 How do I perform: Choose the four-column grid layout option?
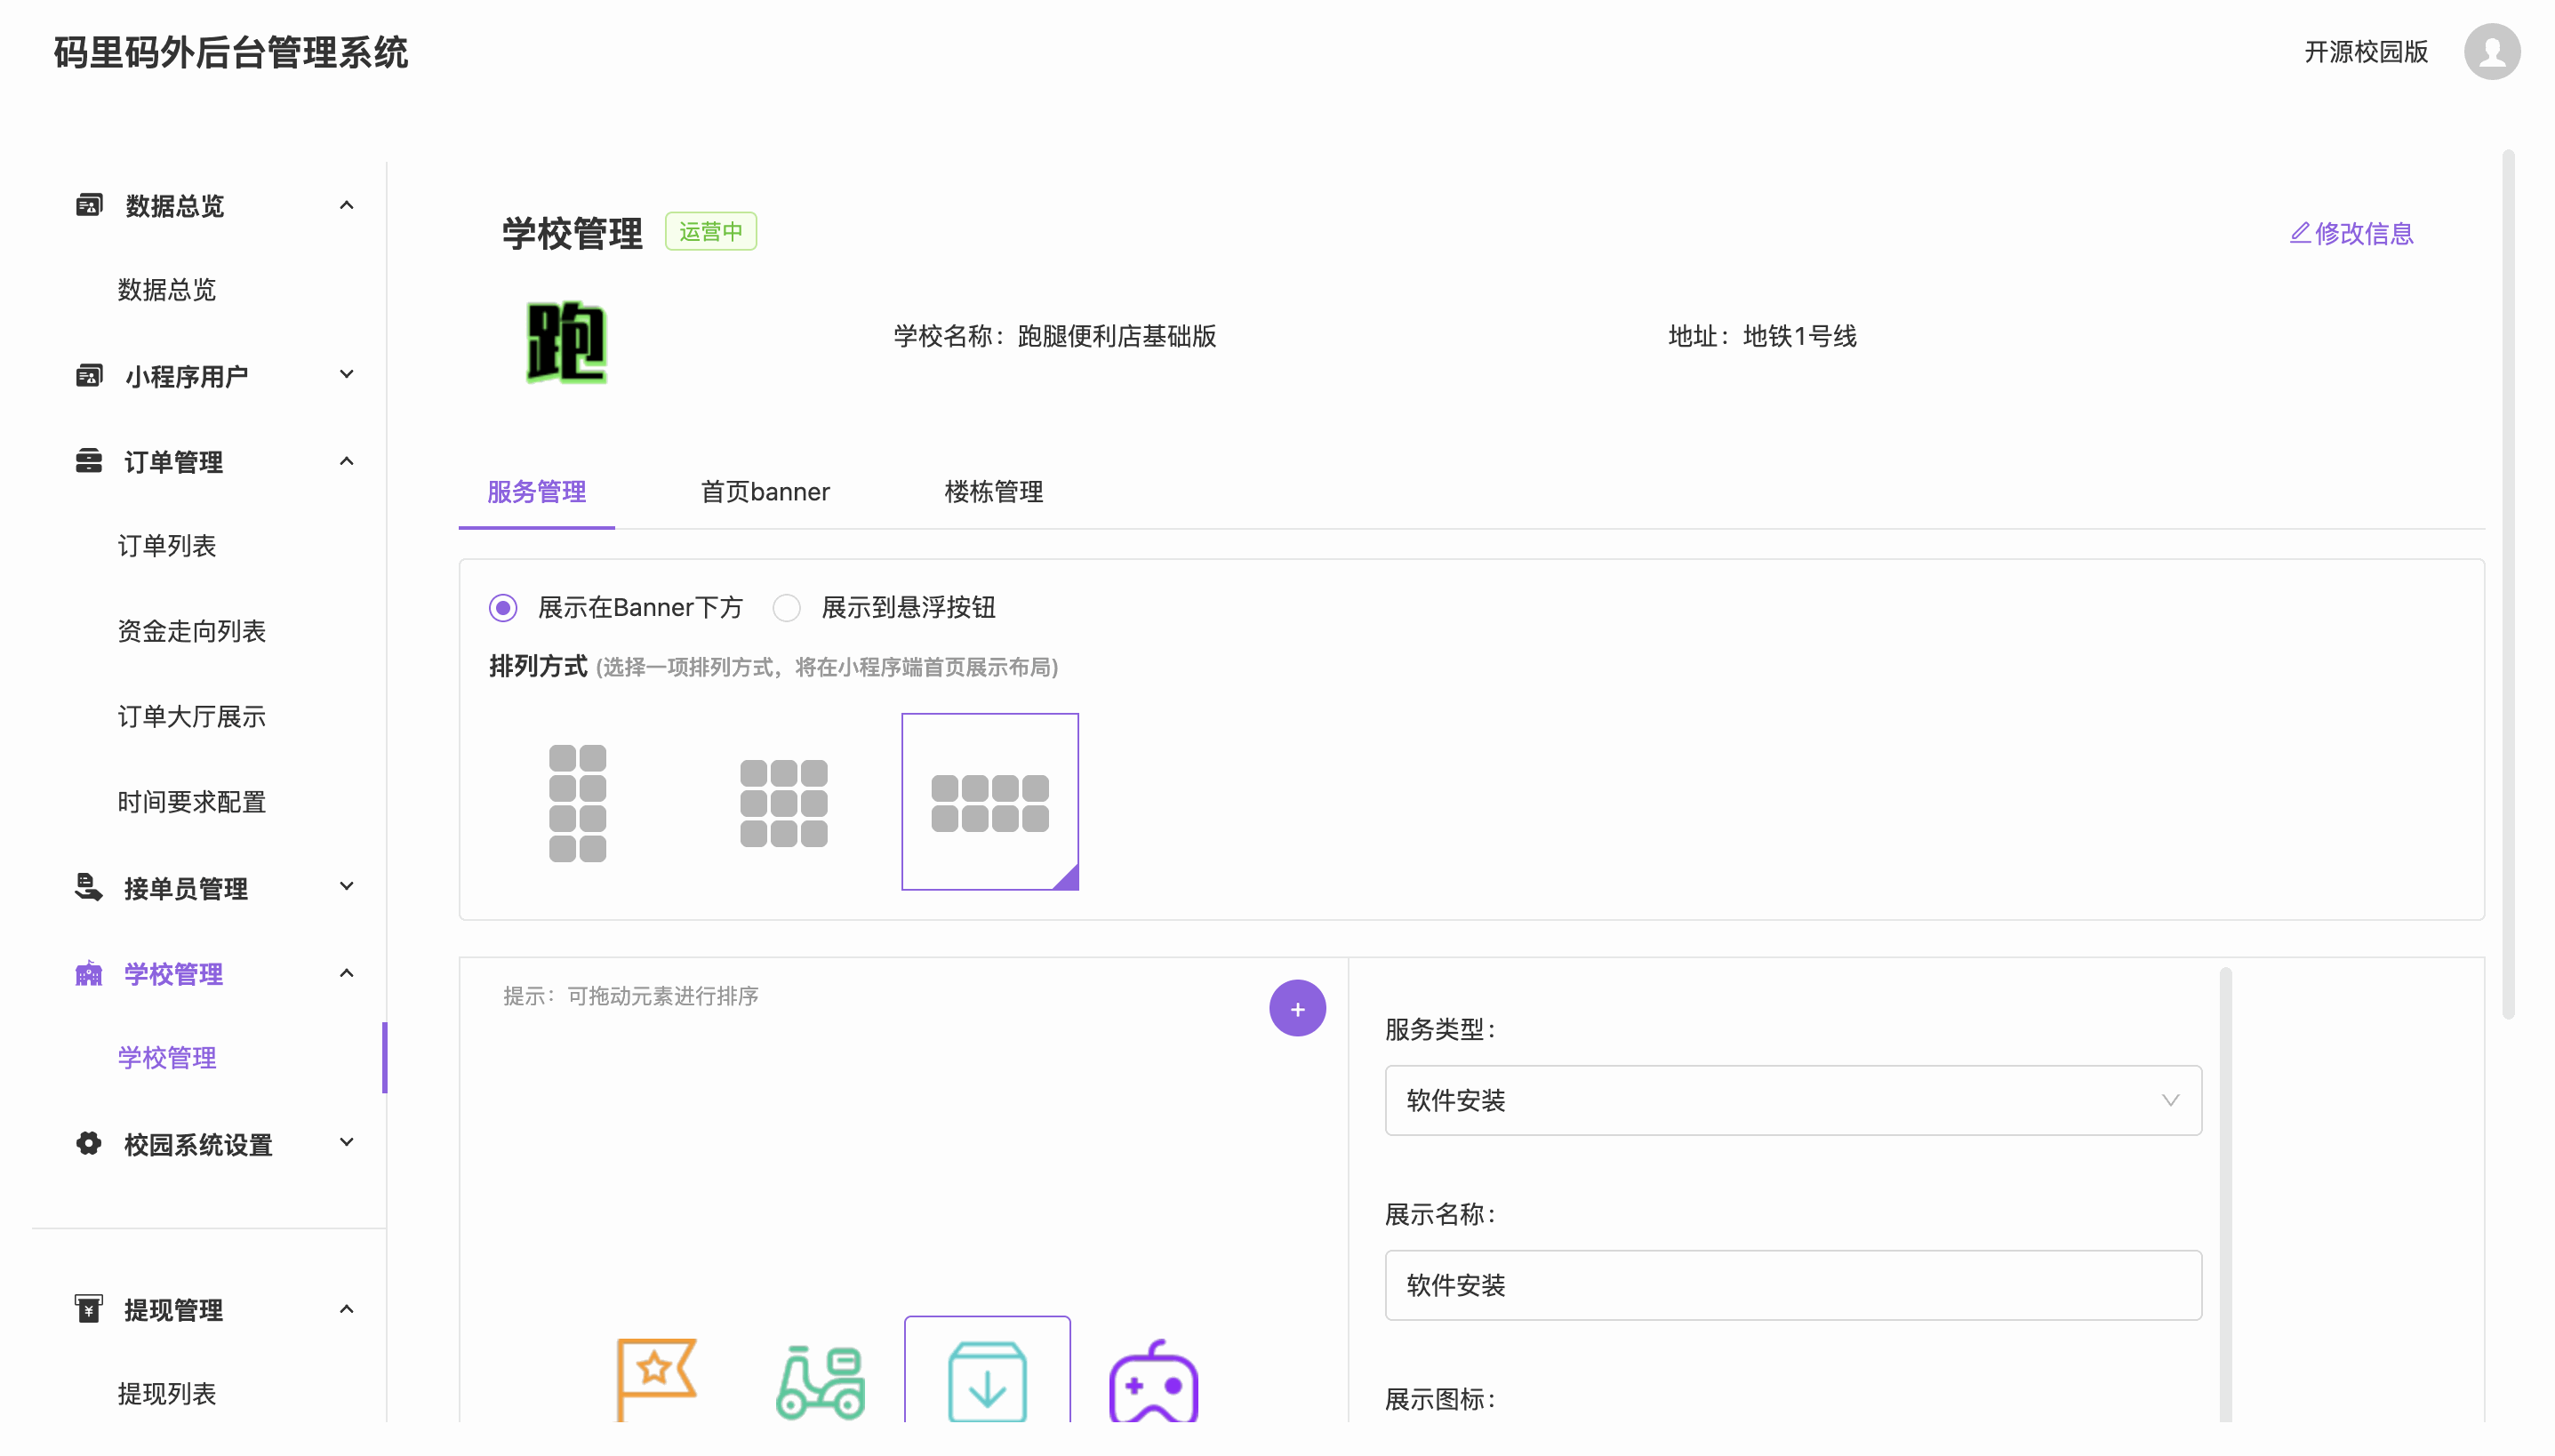click(x=989, y=802)
